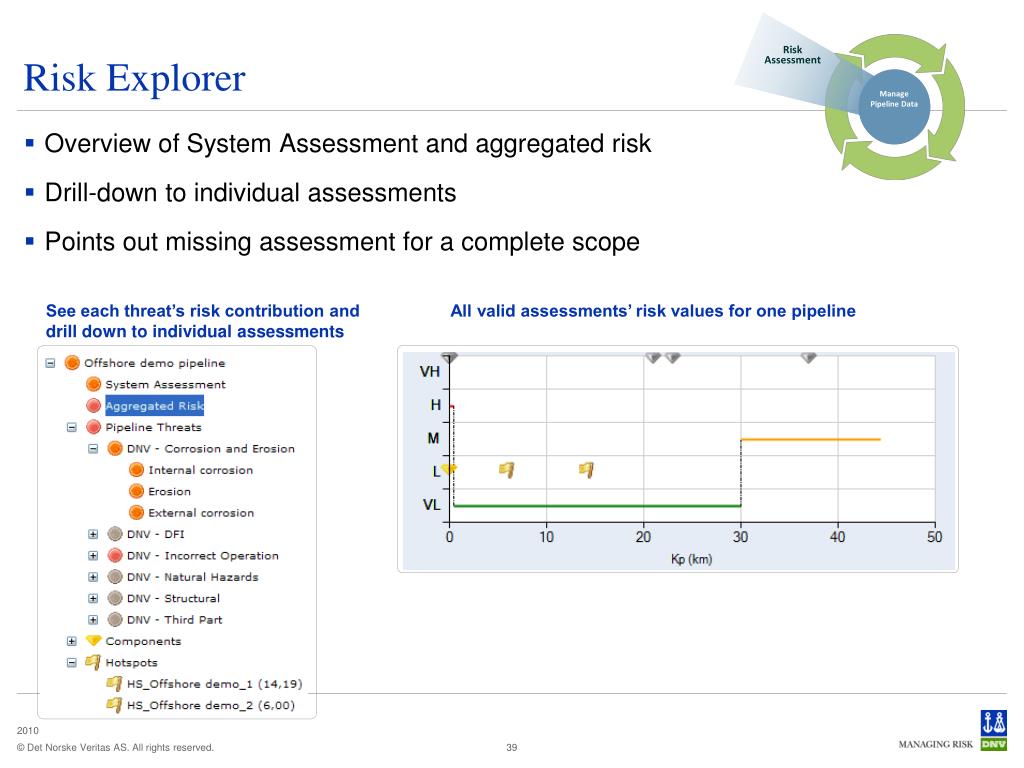1024x768 pixels.
Task: Click the orange medium risk line segment
Action: pyautogui.click(x=810, y=440)
